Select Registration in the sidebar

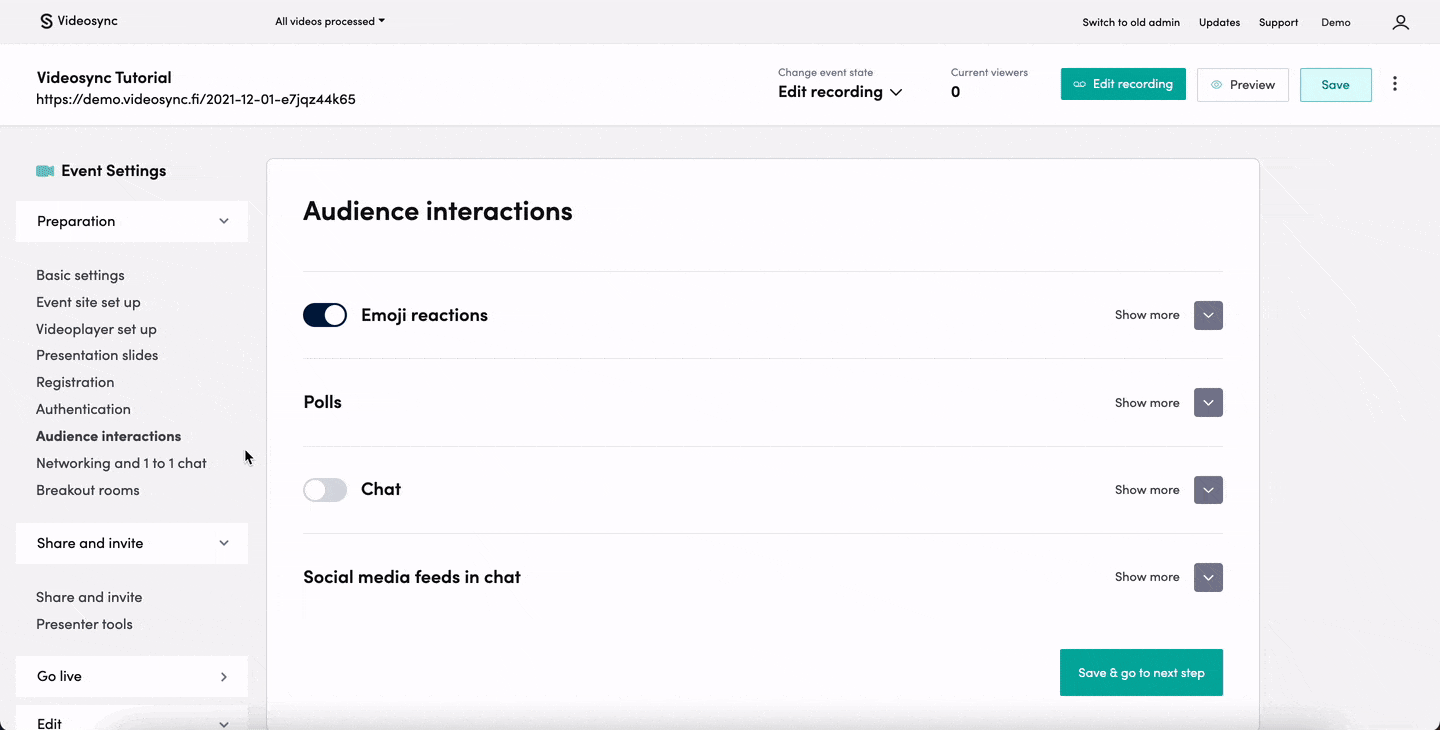coord(75,381)
